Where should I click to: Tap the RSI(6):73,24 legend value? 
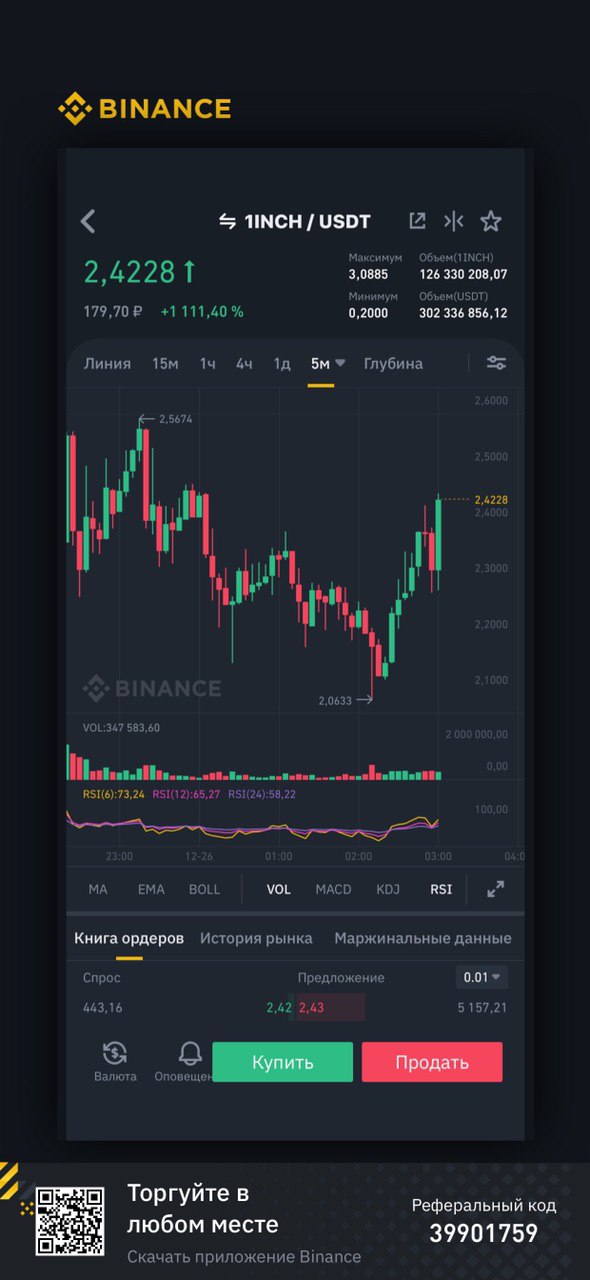coord(113,794)
